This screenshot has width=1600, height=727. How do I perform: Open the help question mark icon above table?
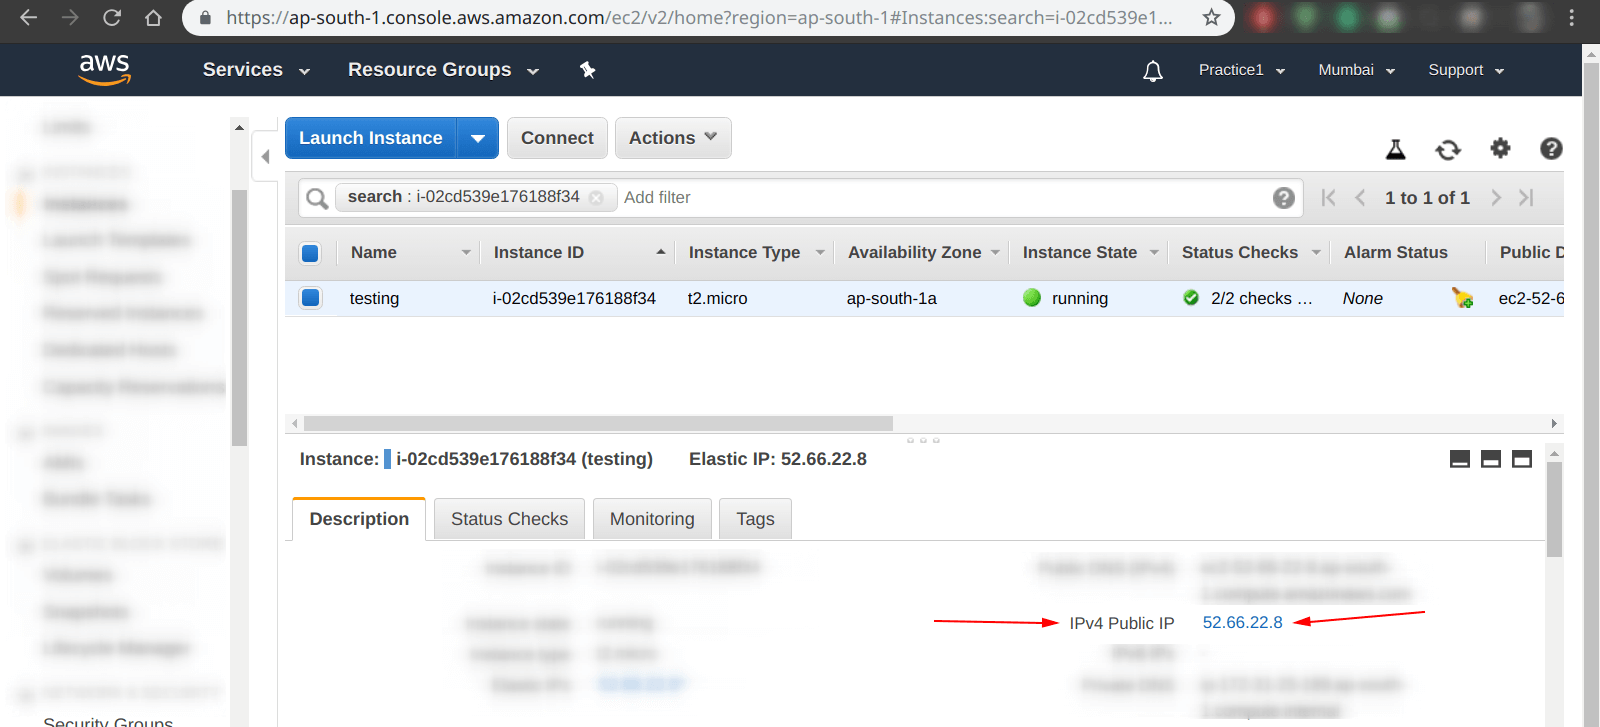pyautogui.click(x=1551, y=148)
